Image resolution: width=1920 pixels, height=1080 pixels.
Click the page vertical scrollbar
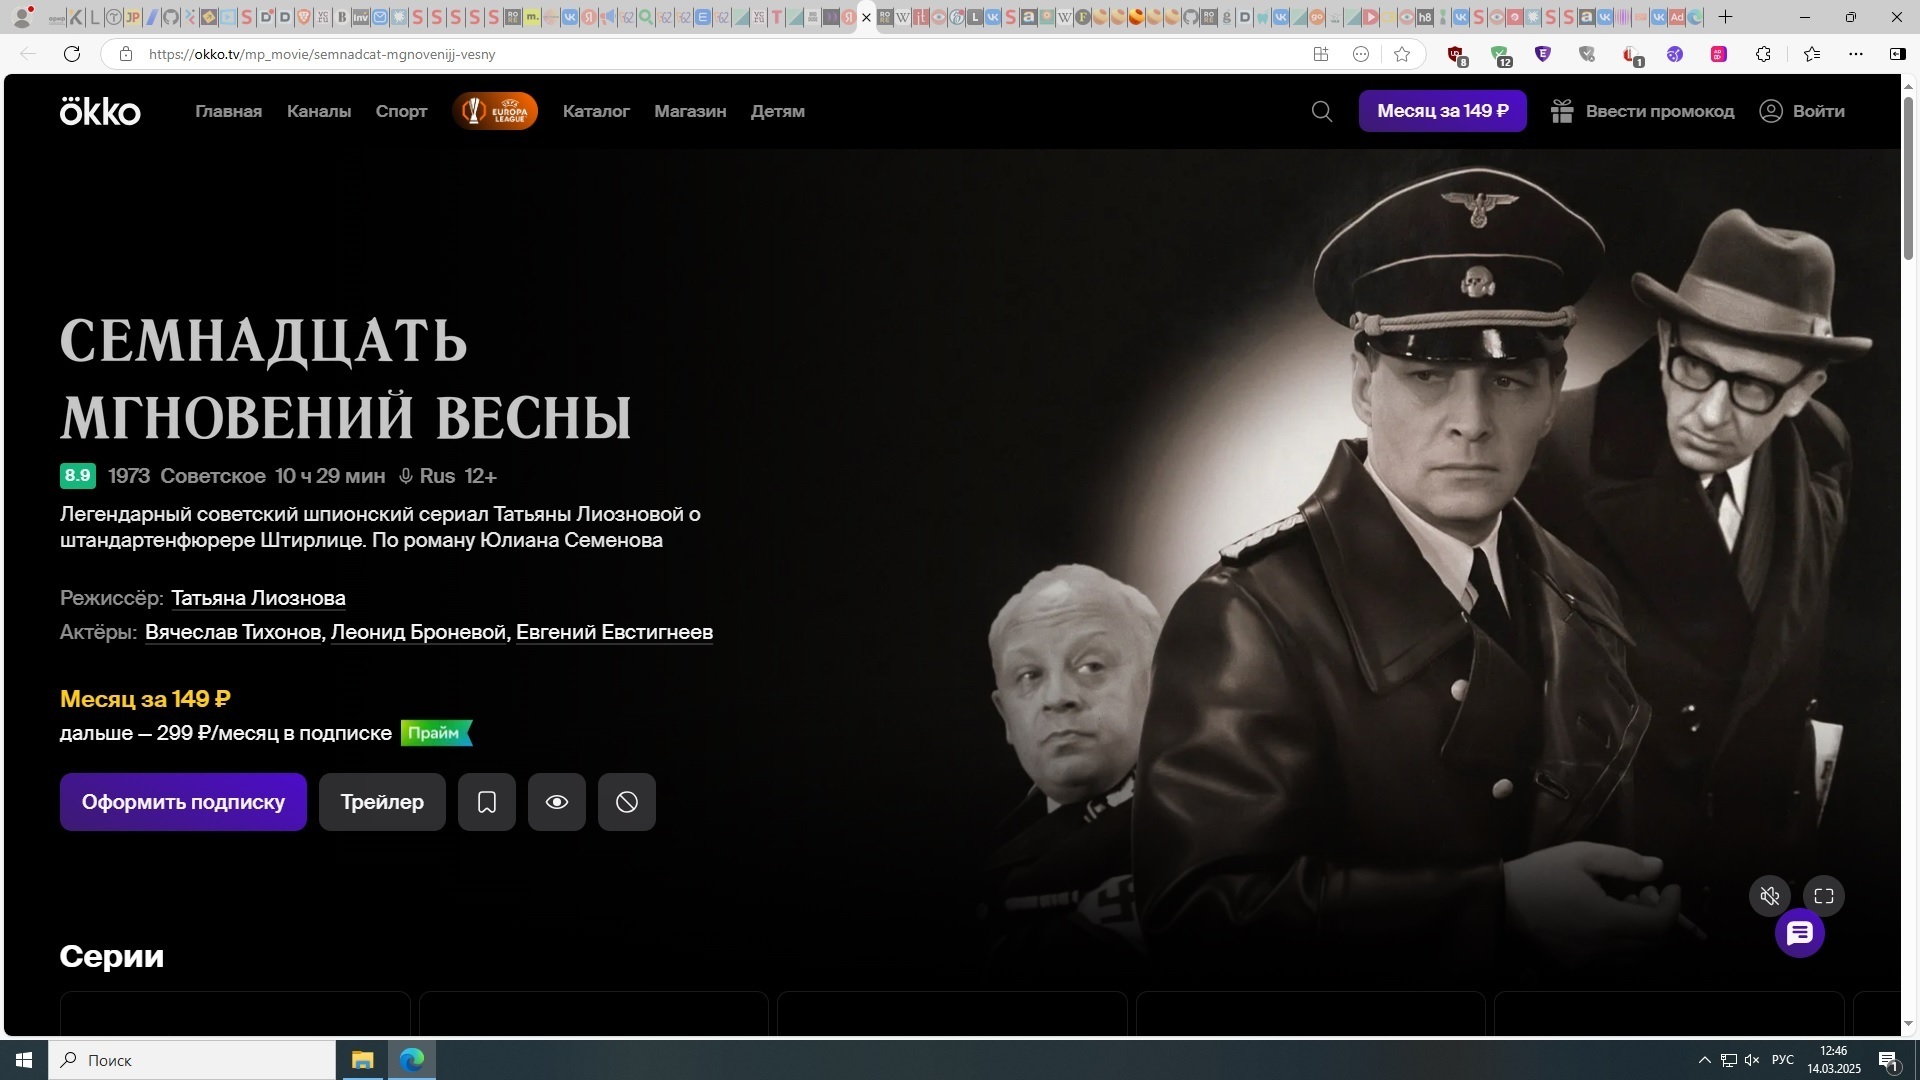[x=1908, y=180]
